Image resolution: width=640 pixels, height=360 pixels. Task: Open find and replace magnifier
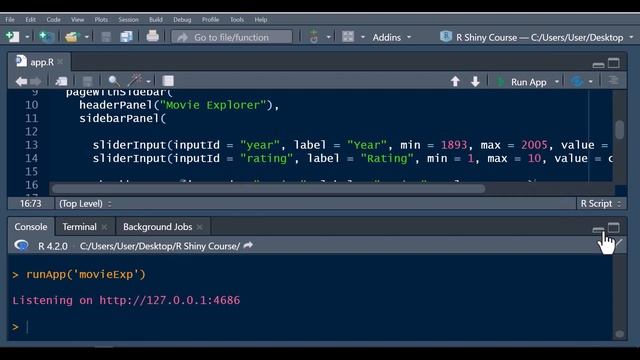click(114, 81)
